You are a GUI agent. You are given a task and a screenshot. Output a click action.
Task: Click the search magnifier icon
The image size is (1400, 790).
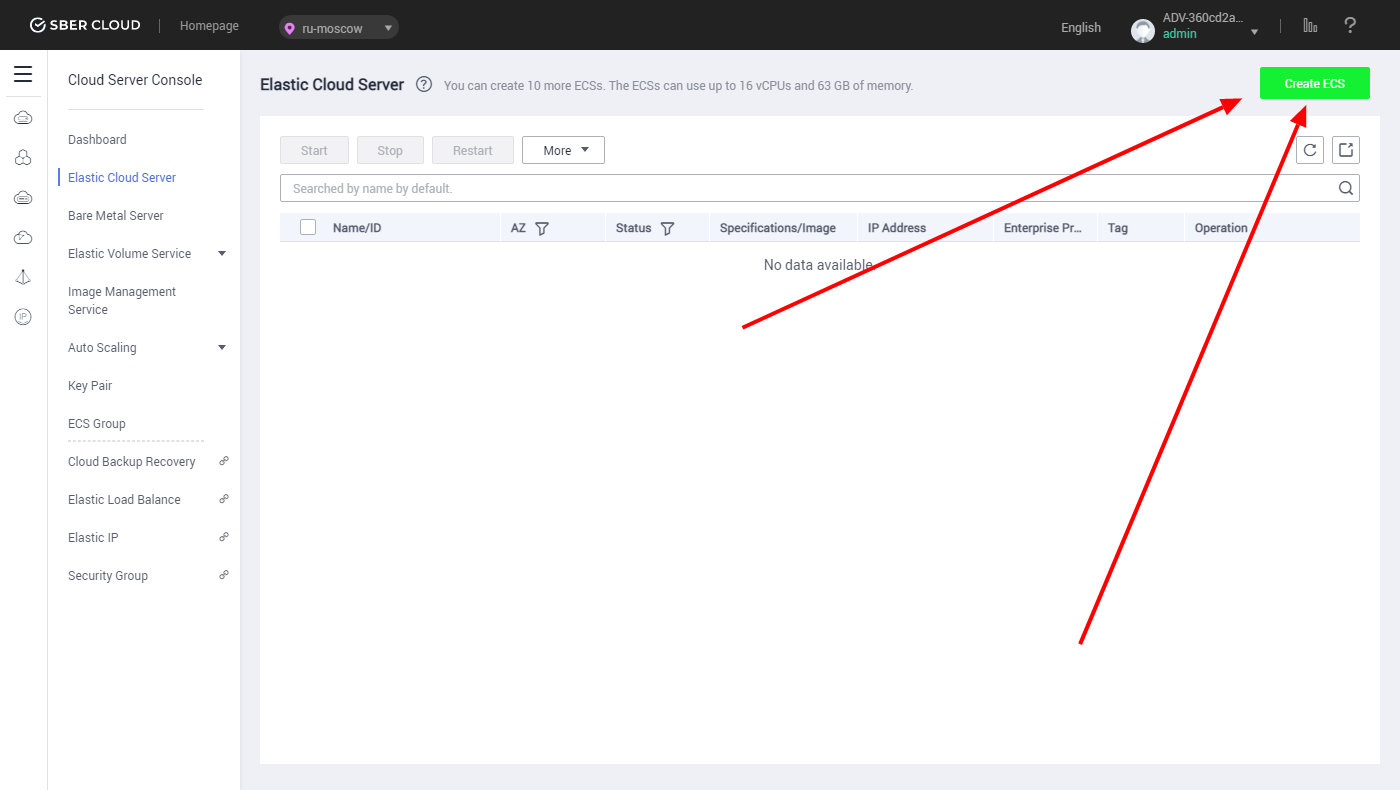pyautogui.click(x=1346, y=188)
